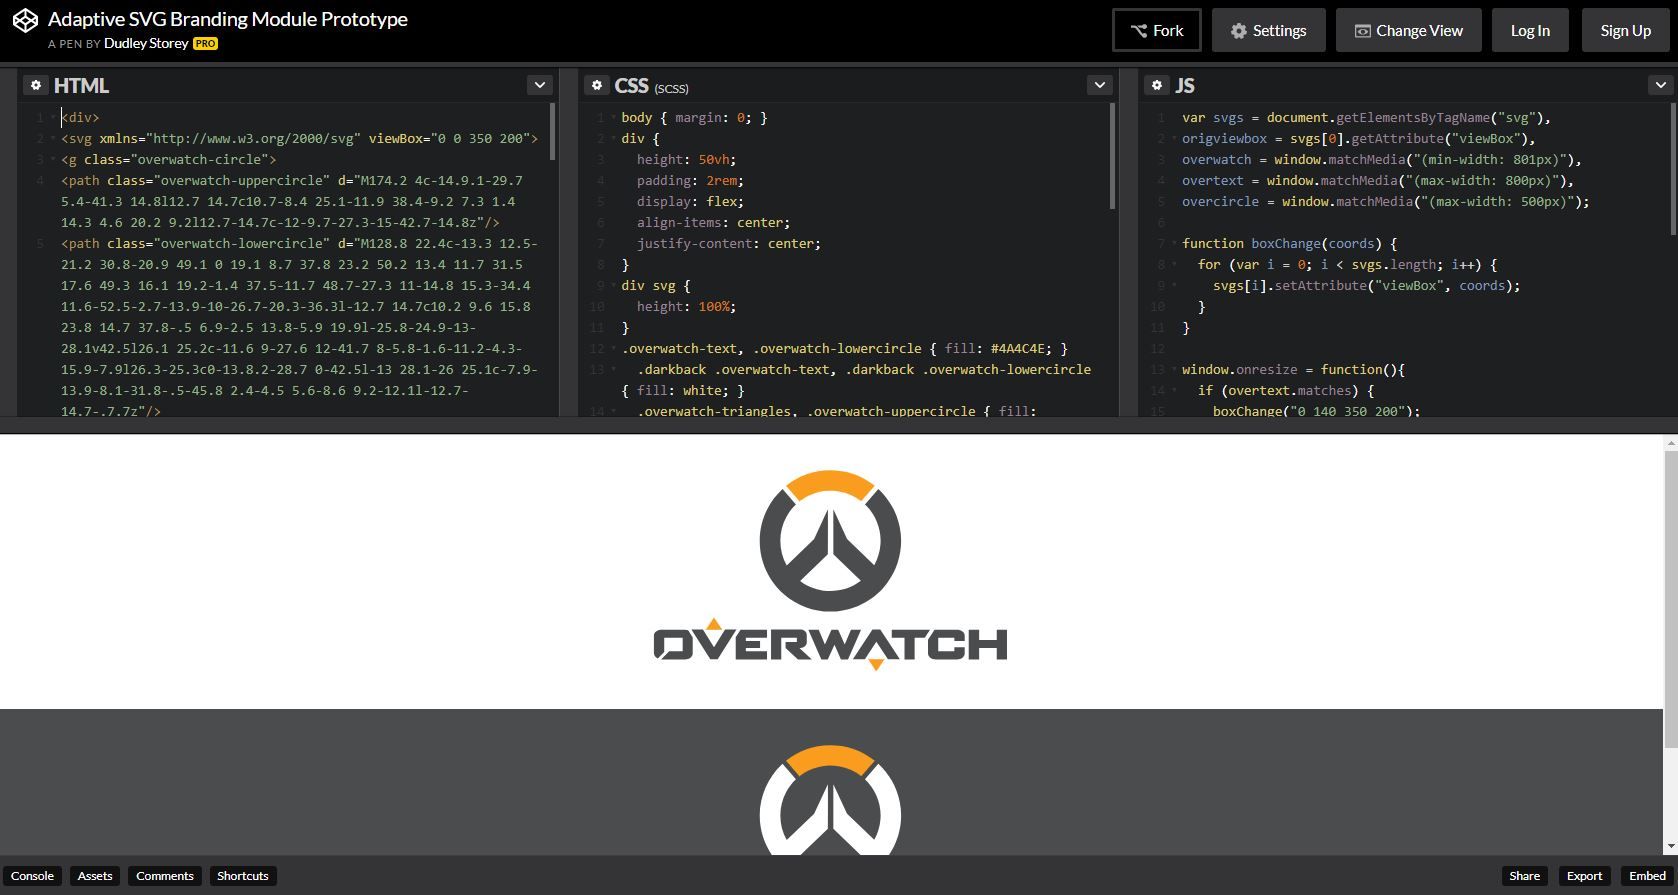Click the HTML editor vertical scrollbar
1678x895 pixels.
point(552,130)
